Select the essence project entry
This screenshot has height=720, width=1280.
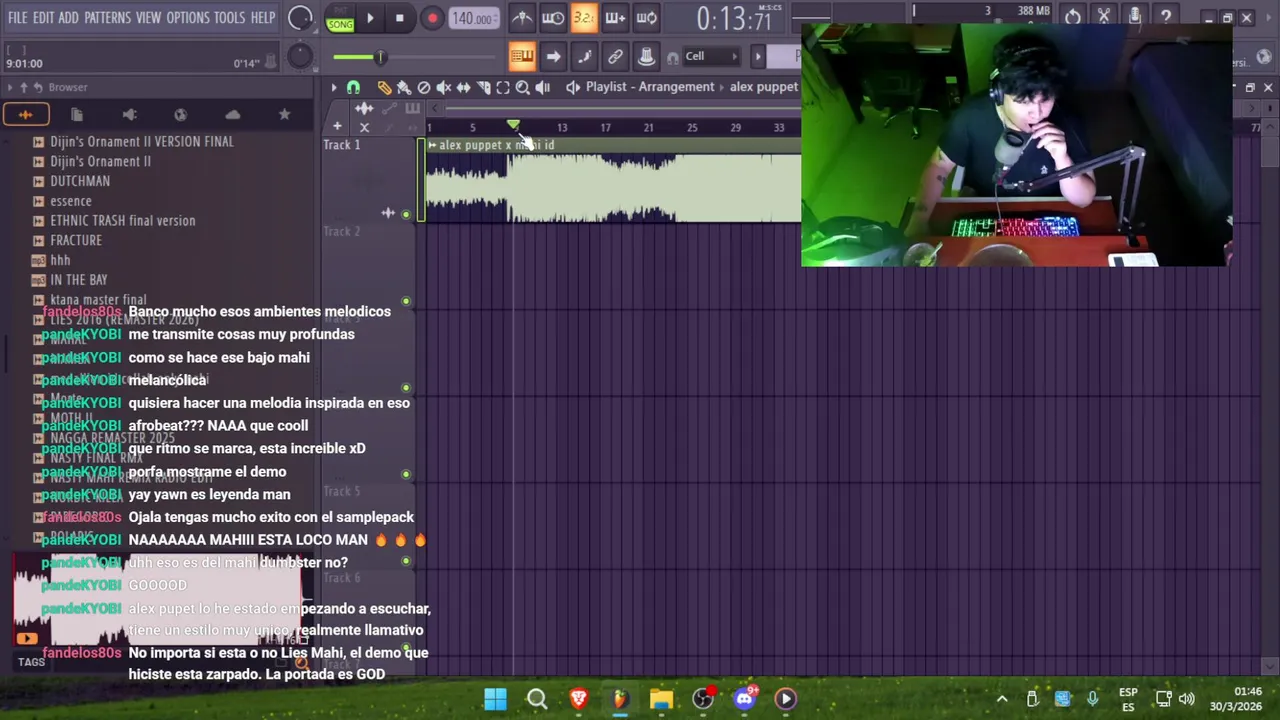pyautogui.click(x=70, y=201)
